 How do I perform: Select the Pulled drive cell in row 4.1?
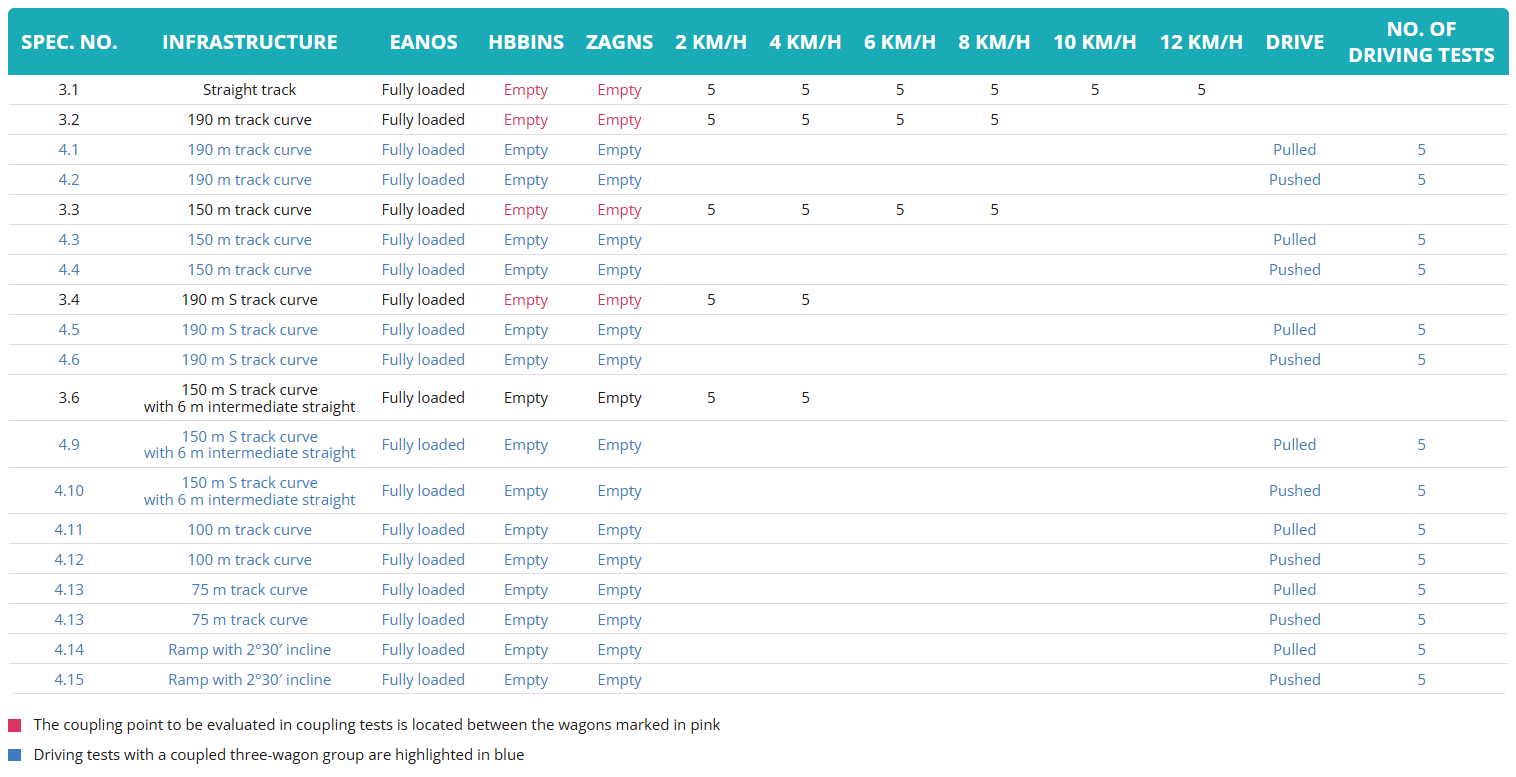[1294, 150]
